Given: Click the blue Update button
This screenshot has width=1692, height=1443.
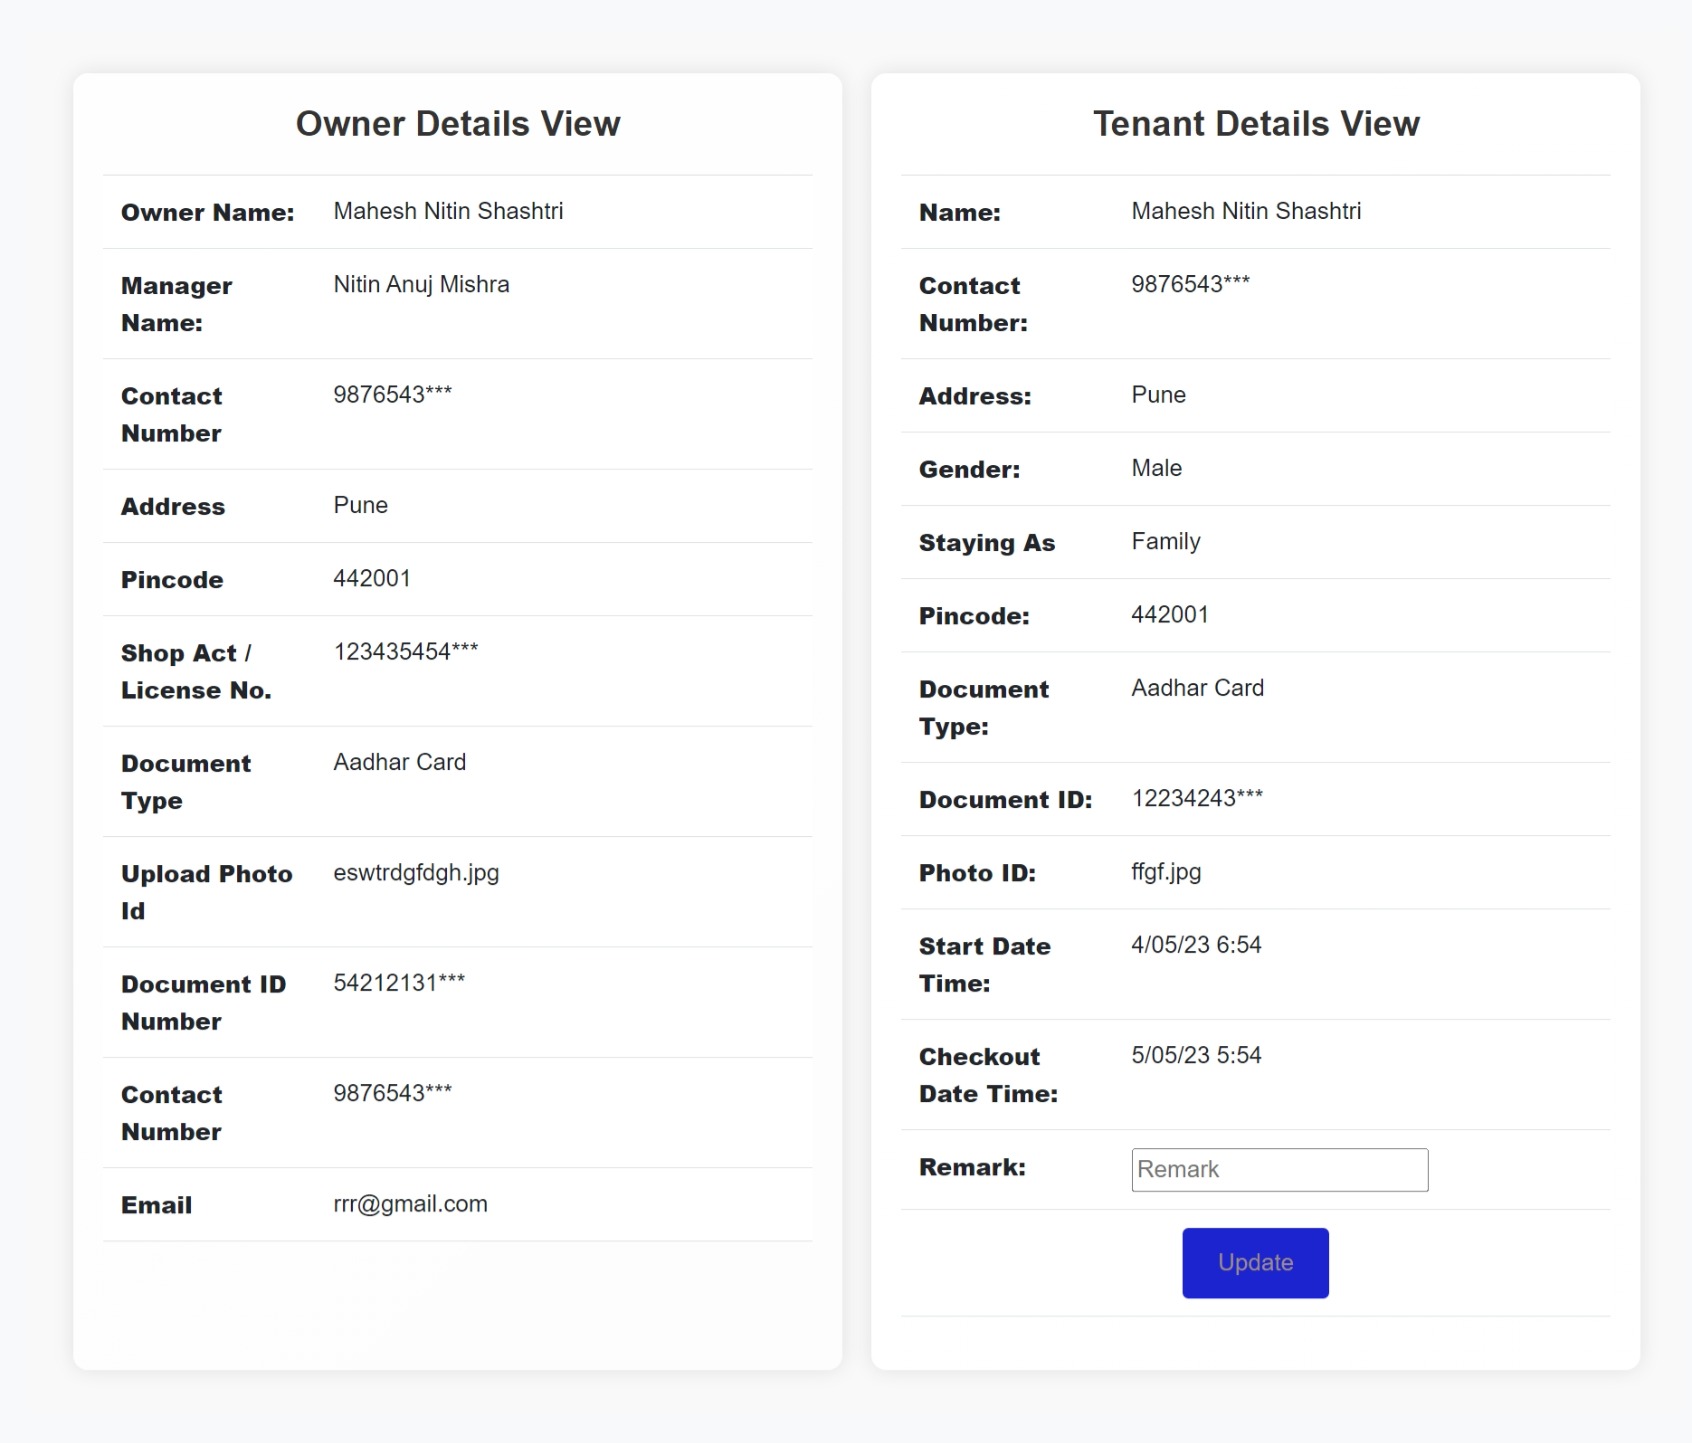Looking at the screenshot, I should (1255, 1263).
